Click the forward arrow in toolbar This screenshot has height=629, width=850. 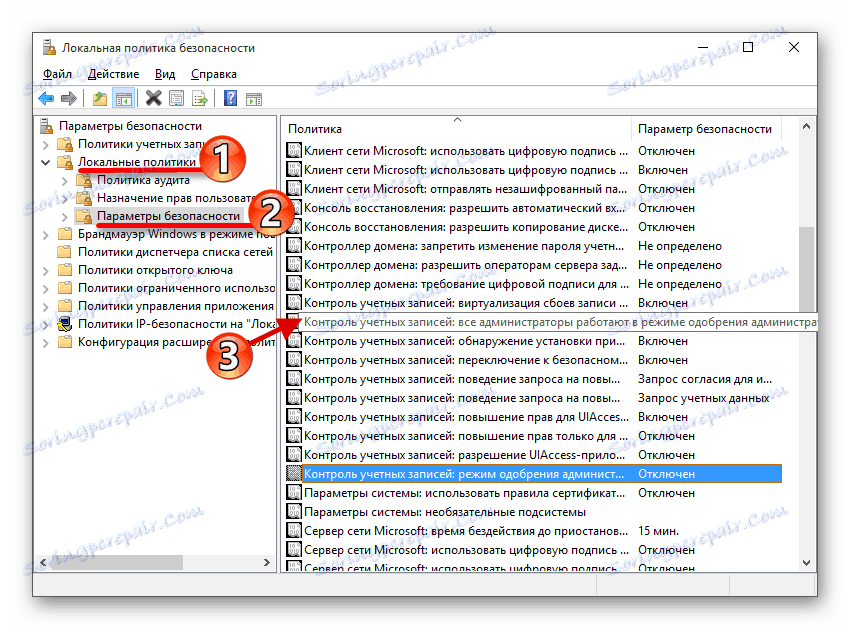coord(69,99)
